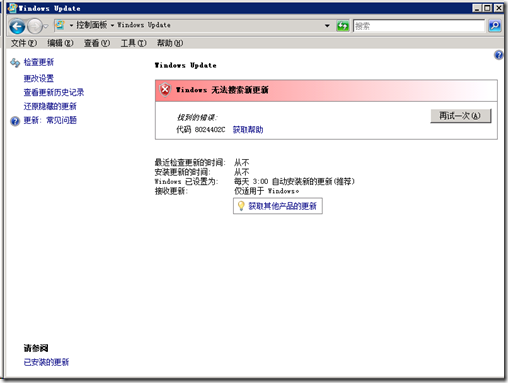The width and height of the screenshot is (508, 383).
Task: Select the error code 8024402C text
Action: click(210, 130)
